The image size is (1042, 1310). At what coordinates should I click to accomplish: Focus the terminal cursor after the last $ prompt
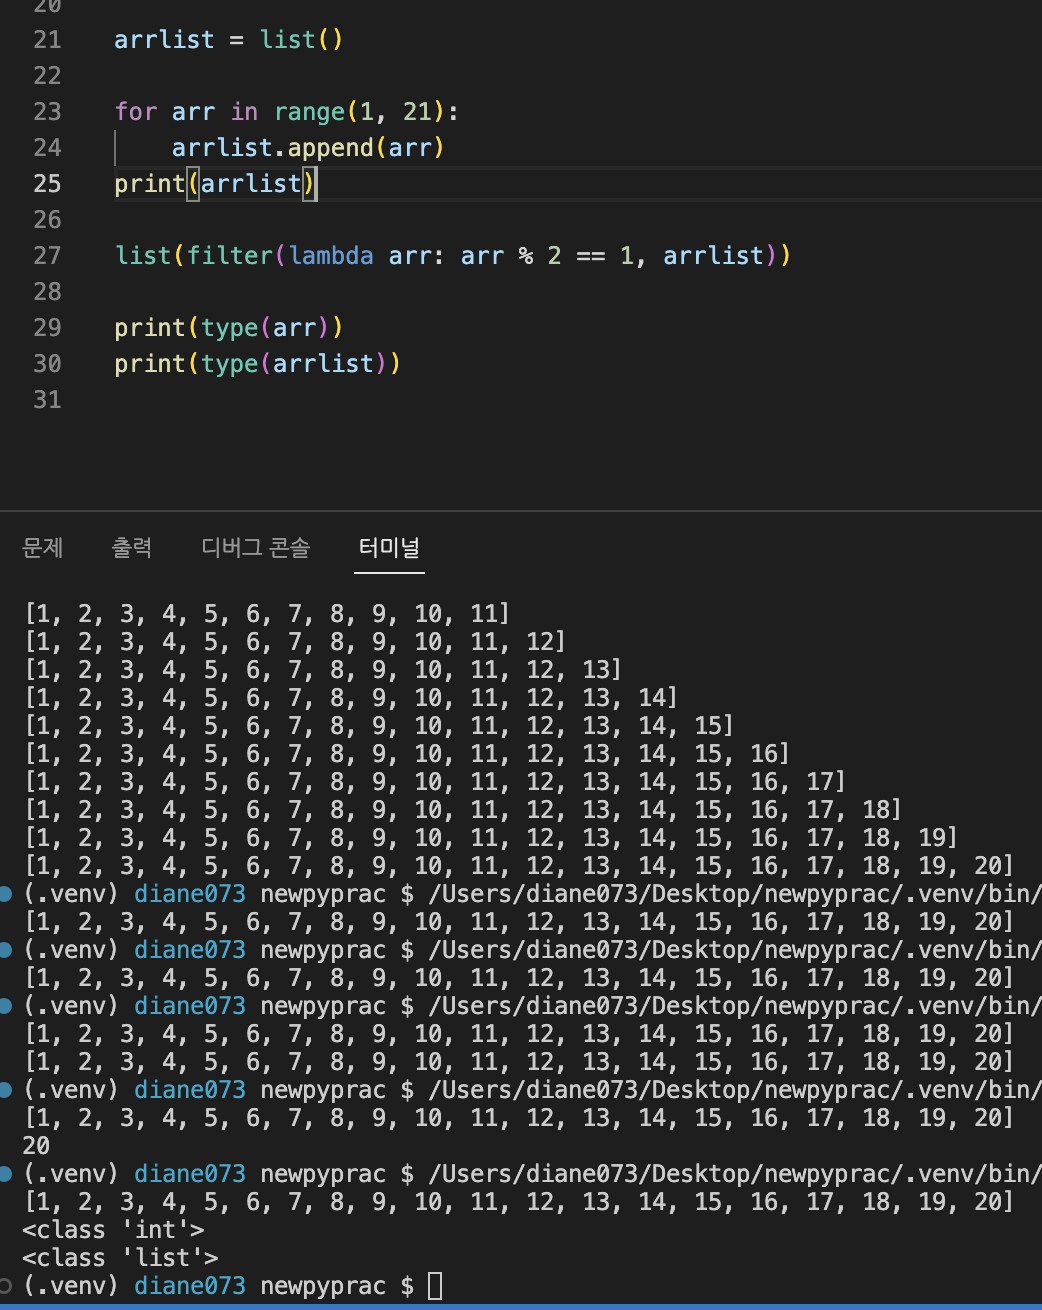coord(435,1286)
